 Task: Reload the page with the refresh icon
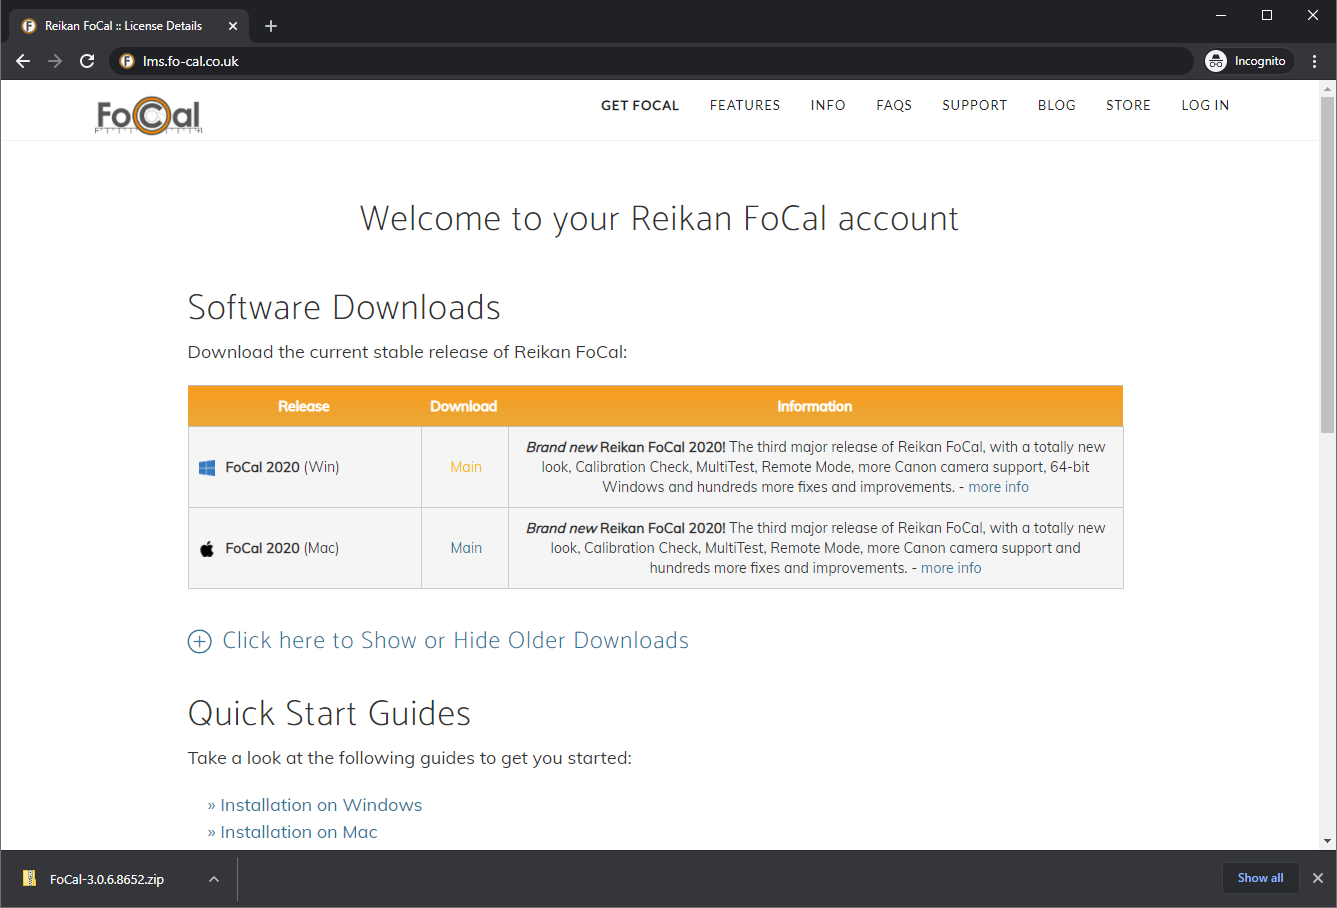pyautogui.click(x=87, y=61)
